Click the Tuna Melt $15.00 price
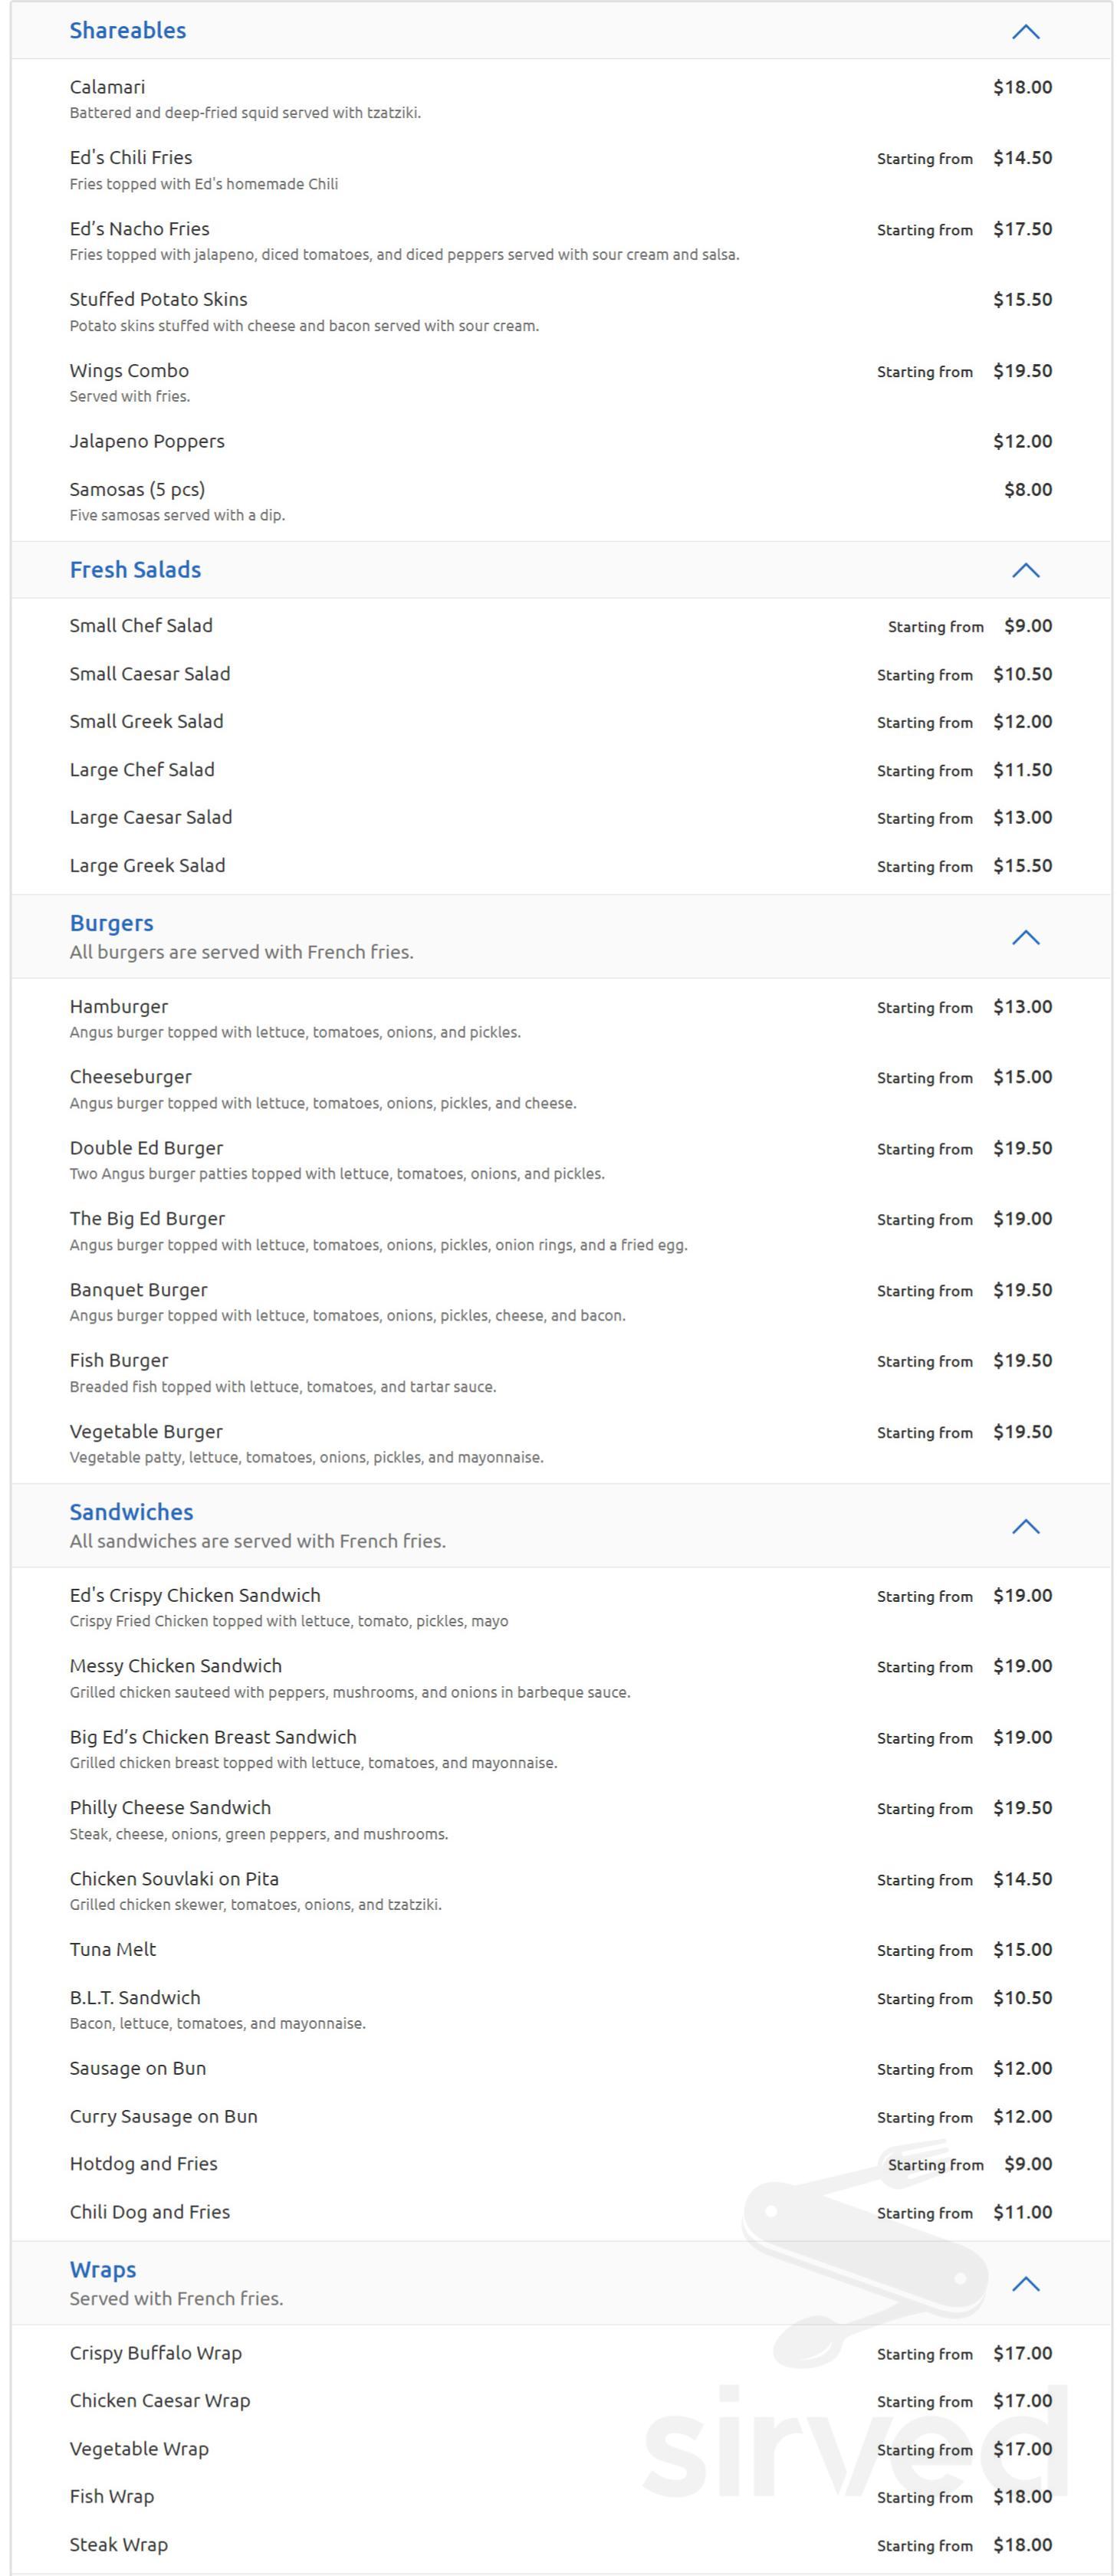The width and height of the screenshot is (1117, 2576). pyautogui.click(x=1022, y=1950)
